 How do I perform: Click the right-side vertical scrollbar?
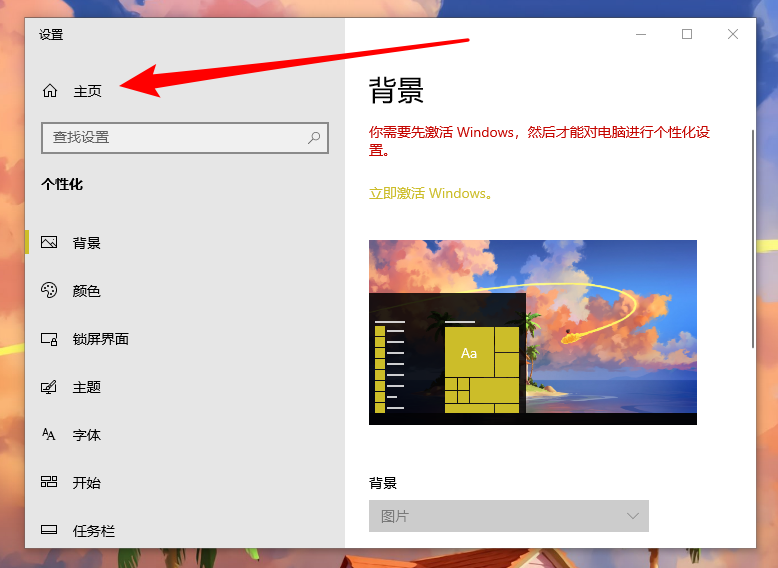point(753,238)
